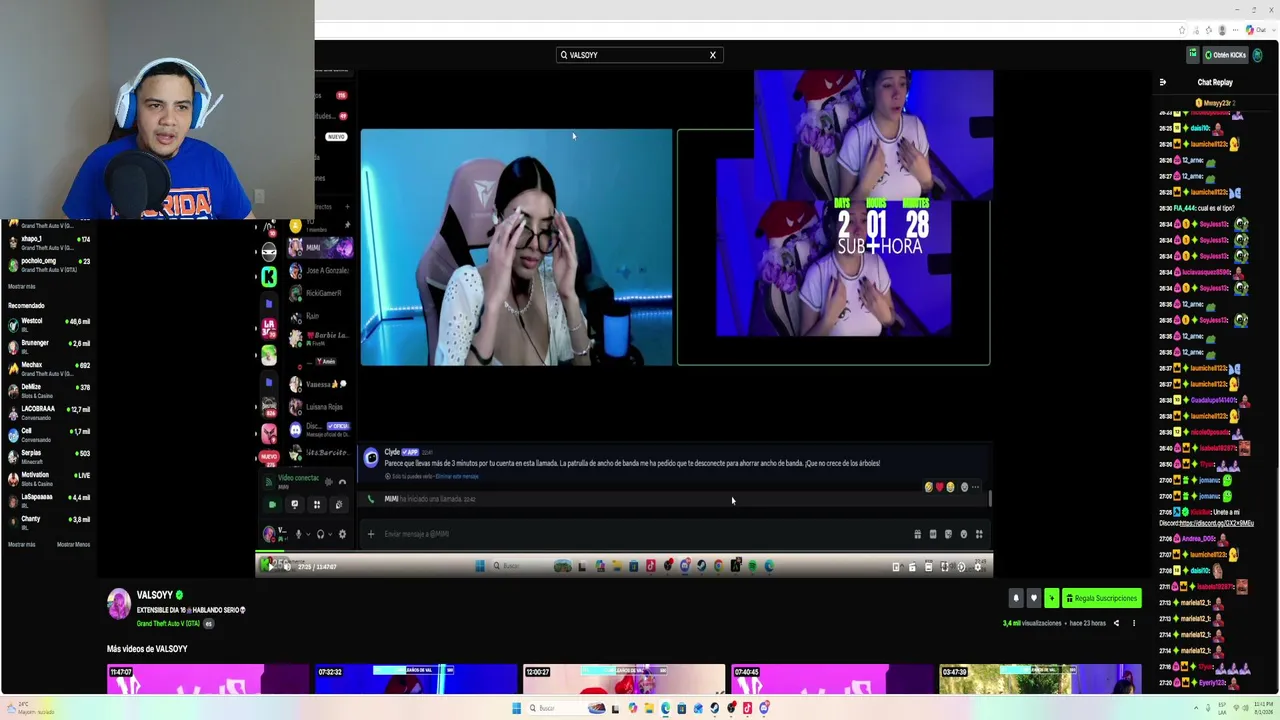Click the 'es' language tag
Viewport: 1280px width, 720px height.
pos(209,623)
